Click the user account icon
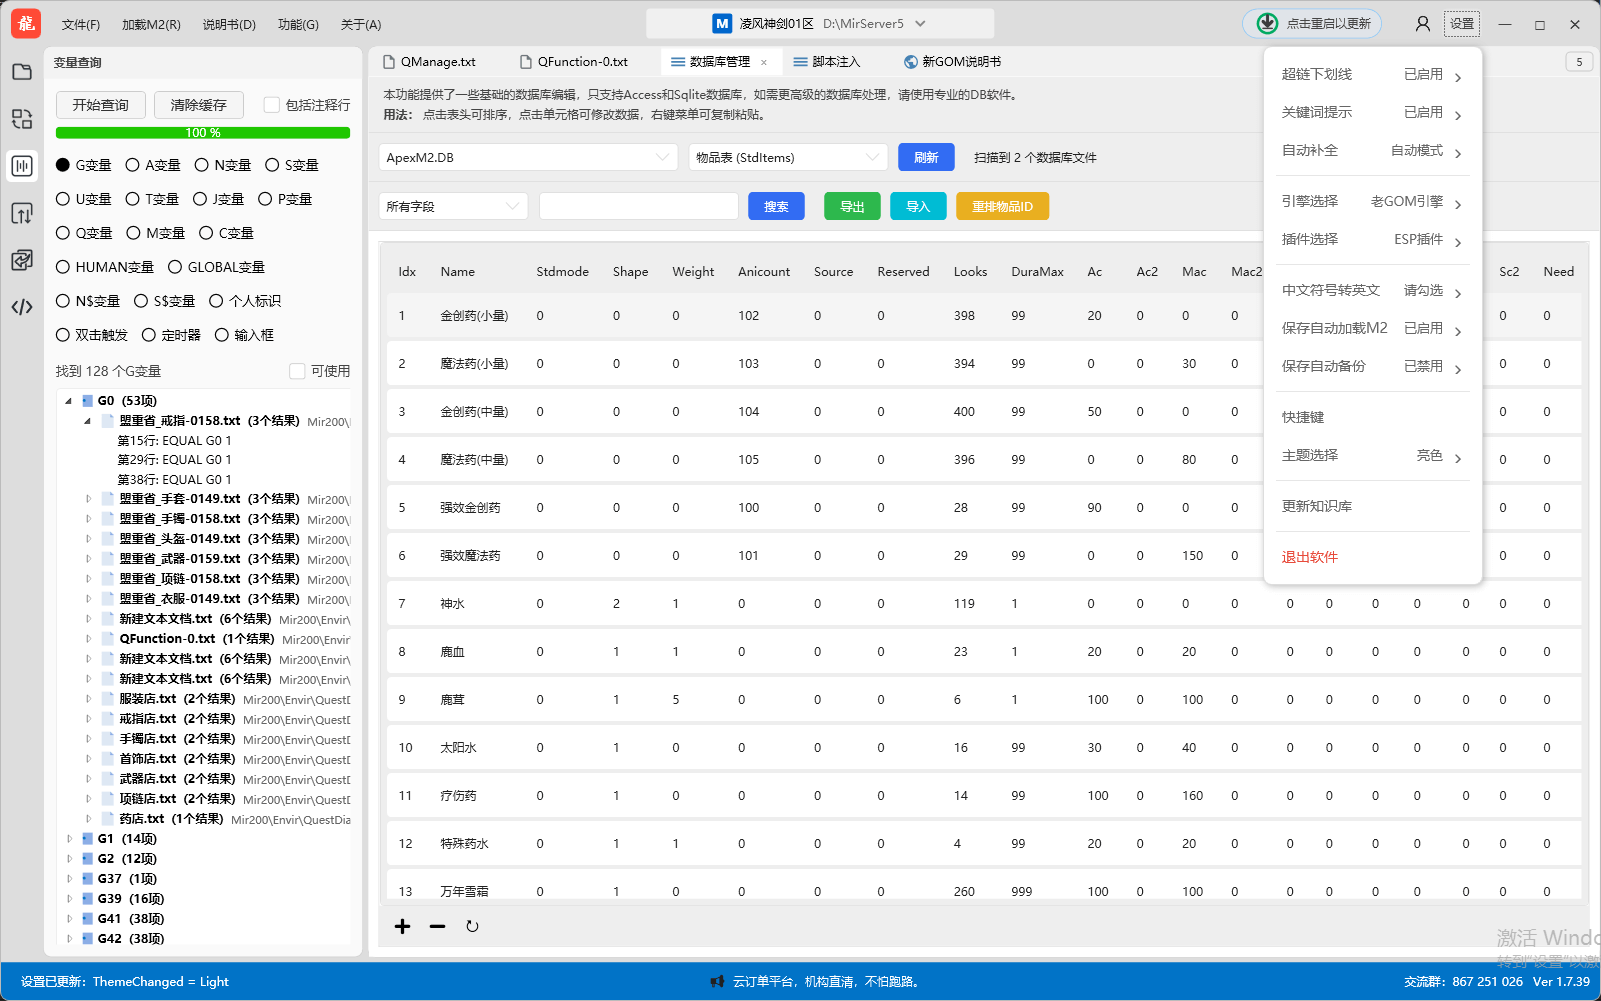This screenshot has height=1001, width=1601. click(x=1422, y=24)
